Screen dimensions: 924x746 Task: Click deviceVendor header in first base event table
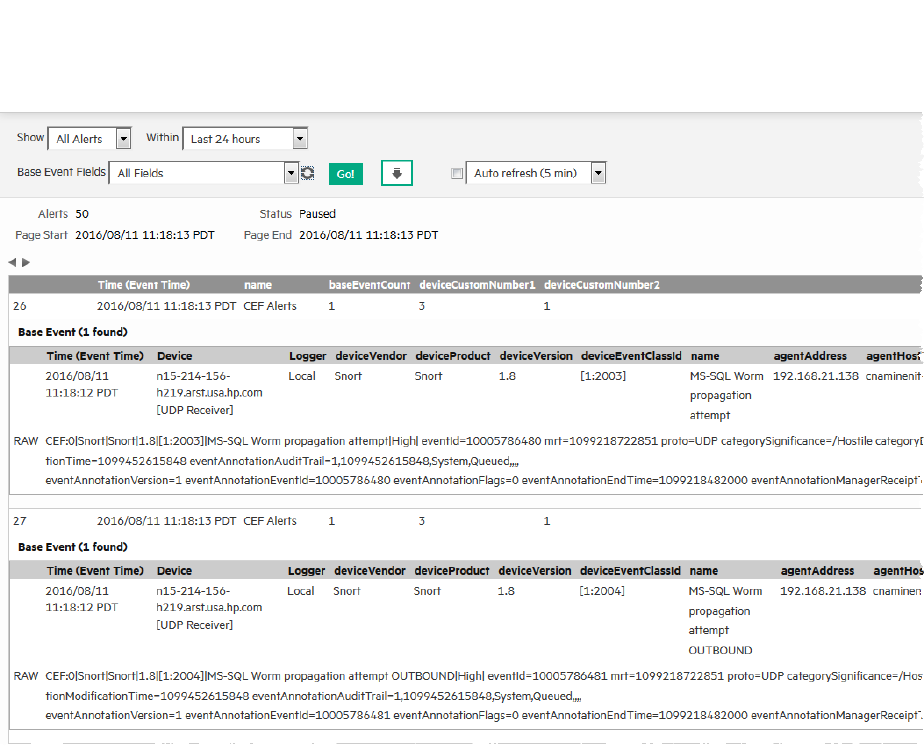(x=371, y=356)
